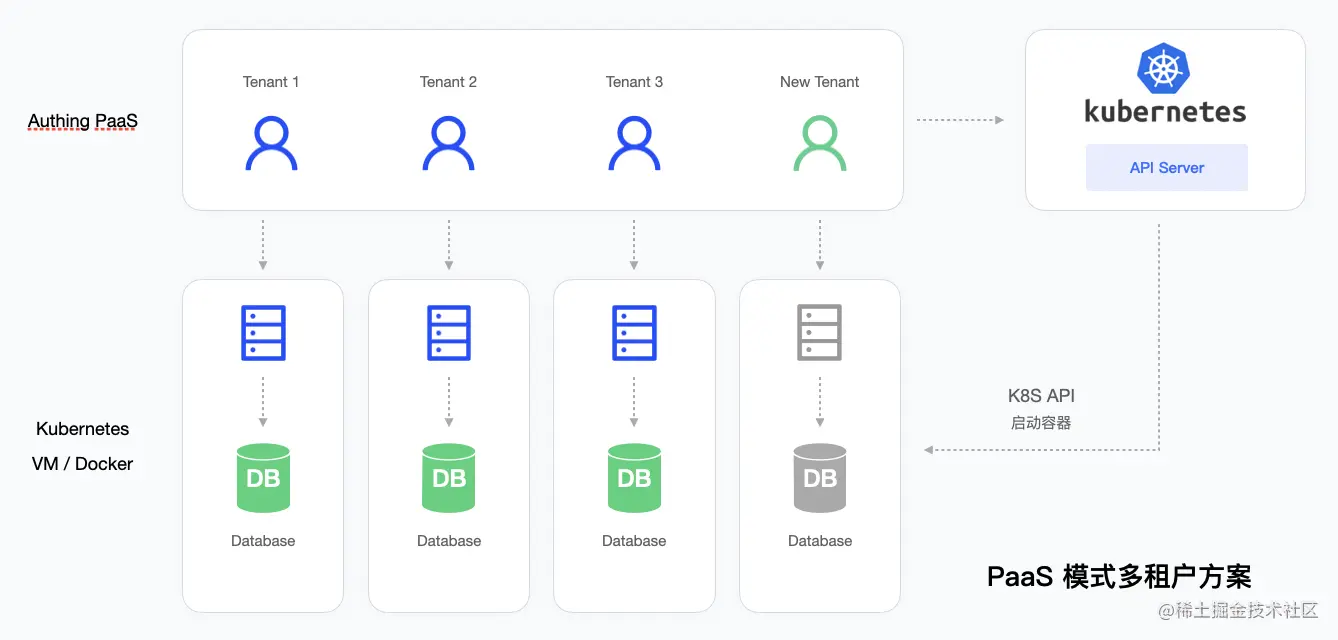Image resolution: width=1338 pixels, height=640 pixels.
Task: Click the green DB icon below Tenant 1
Action: click(263, 478)
